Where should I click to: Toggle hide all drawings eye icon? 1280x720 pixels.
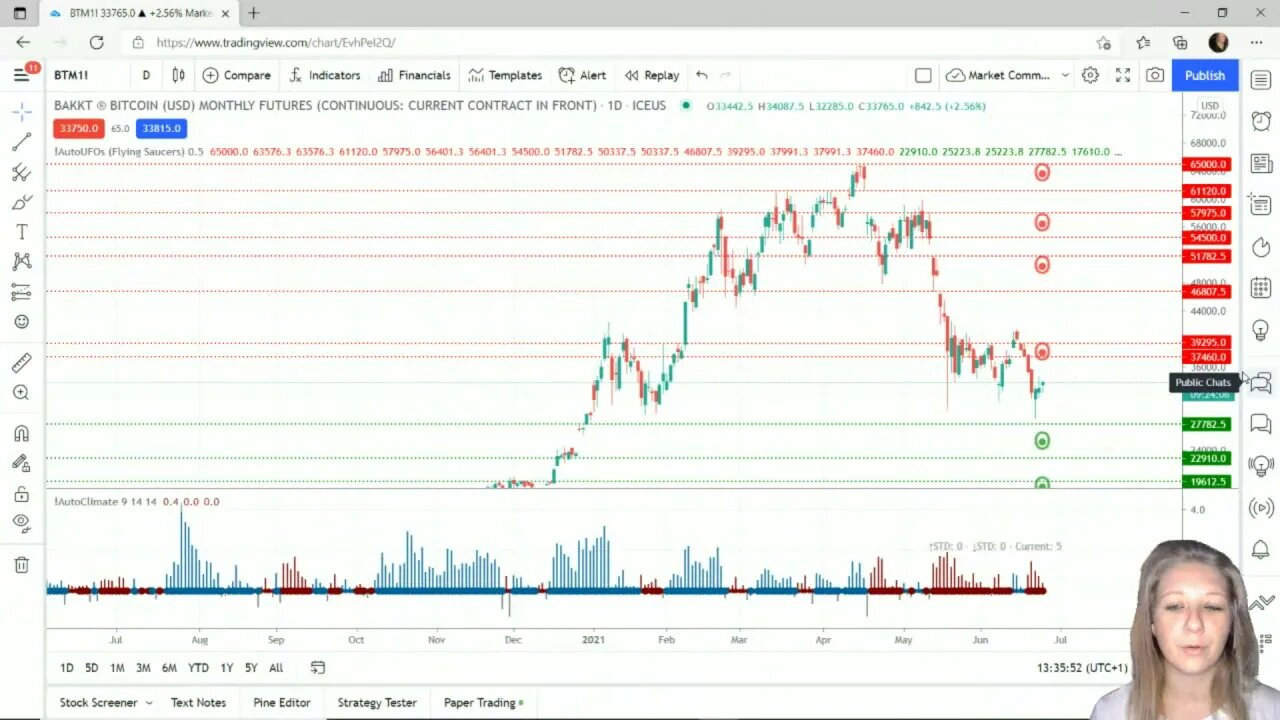(21, 522)
